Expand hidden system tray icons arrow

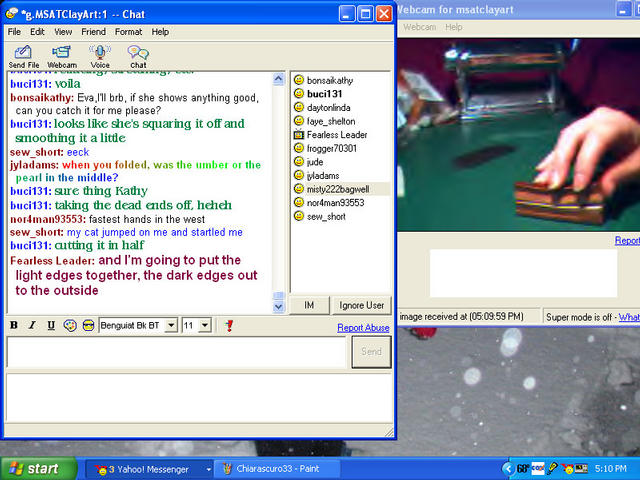[x=508, y=469]
